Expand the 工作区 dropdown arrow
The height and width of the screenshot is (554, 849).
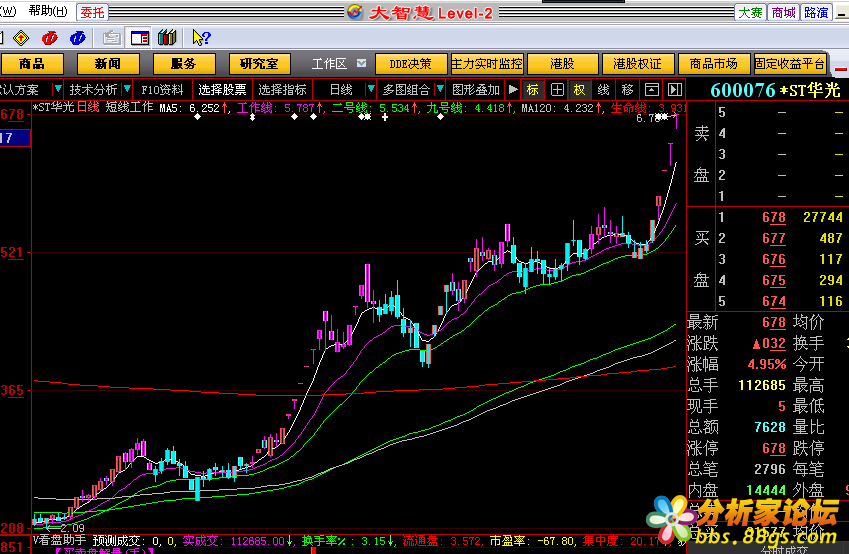(361, 63)
